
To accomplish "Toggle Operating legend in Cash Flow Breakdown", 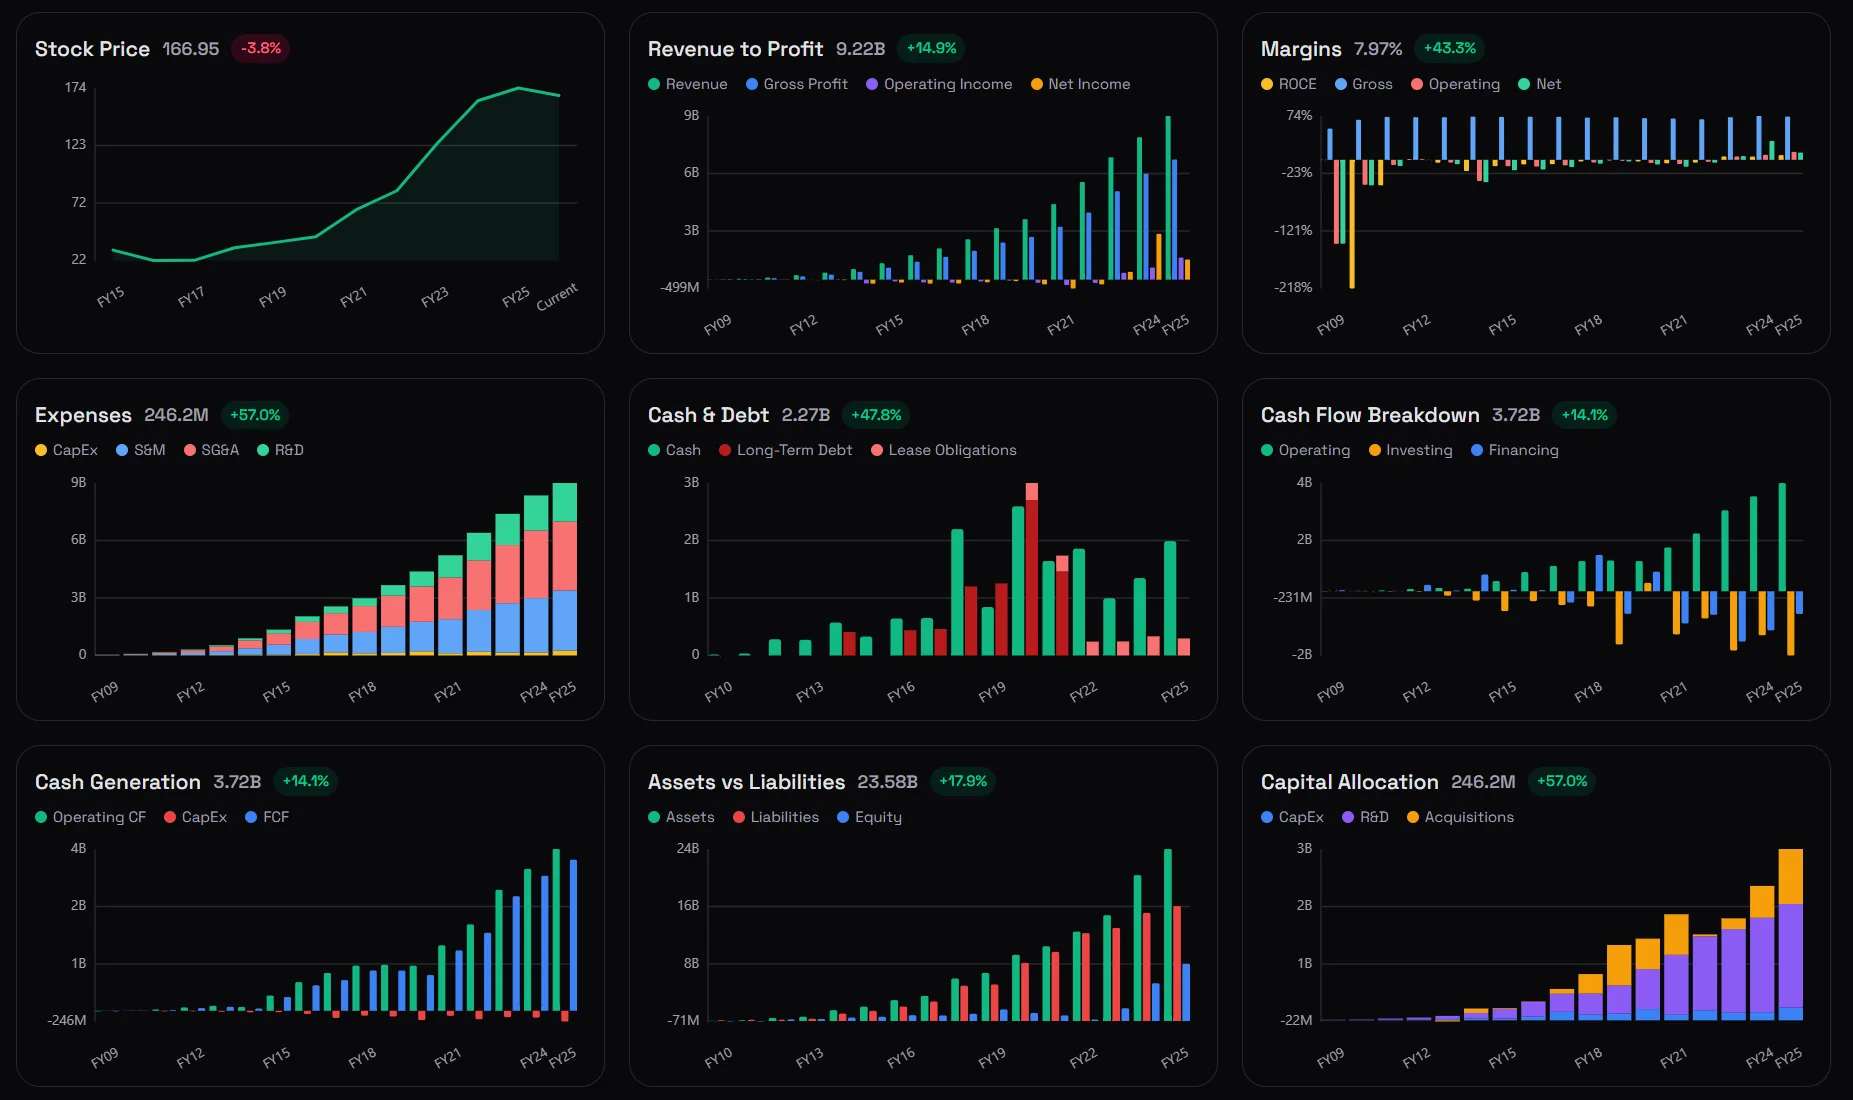I will 1306,450.
